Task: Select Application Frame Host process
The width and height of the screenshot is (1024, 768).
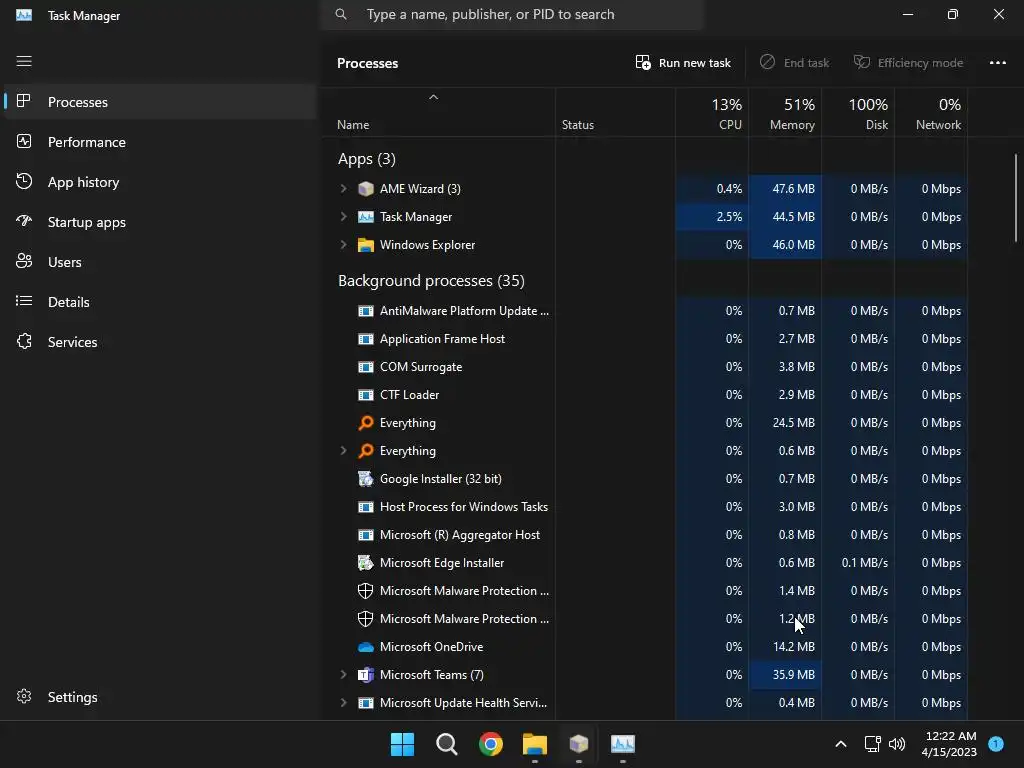Action: point(644,339)
